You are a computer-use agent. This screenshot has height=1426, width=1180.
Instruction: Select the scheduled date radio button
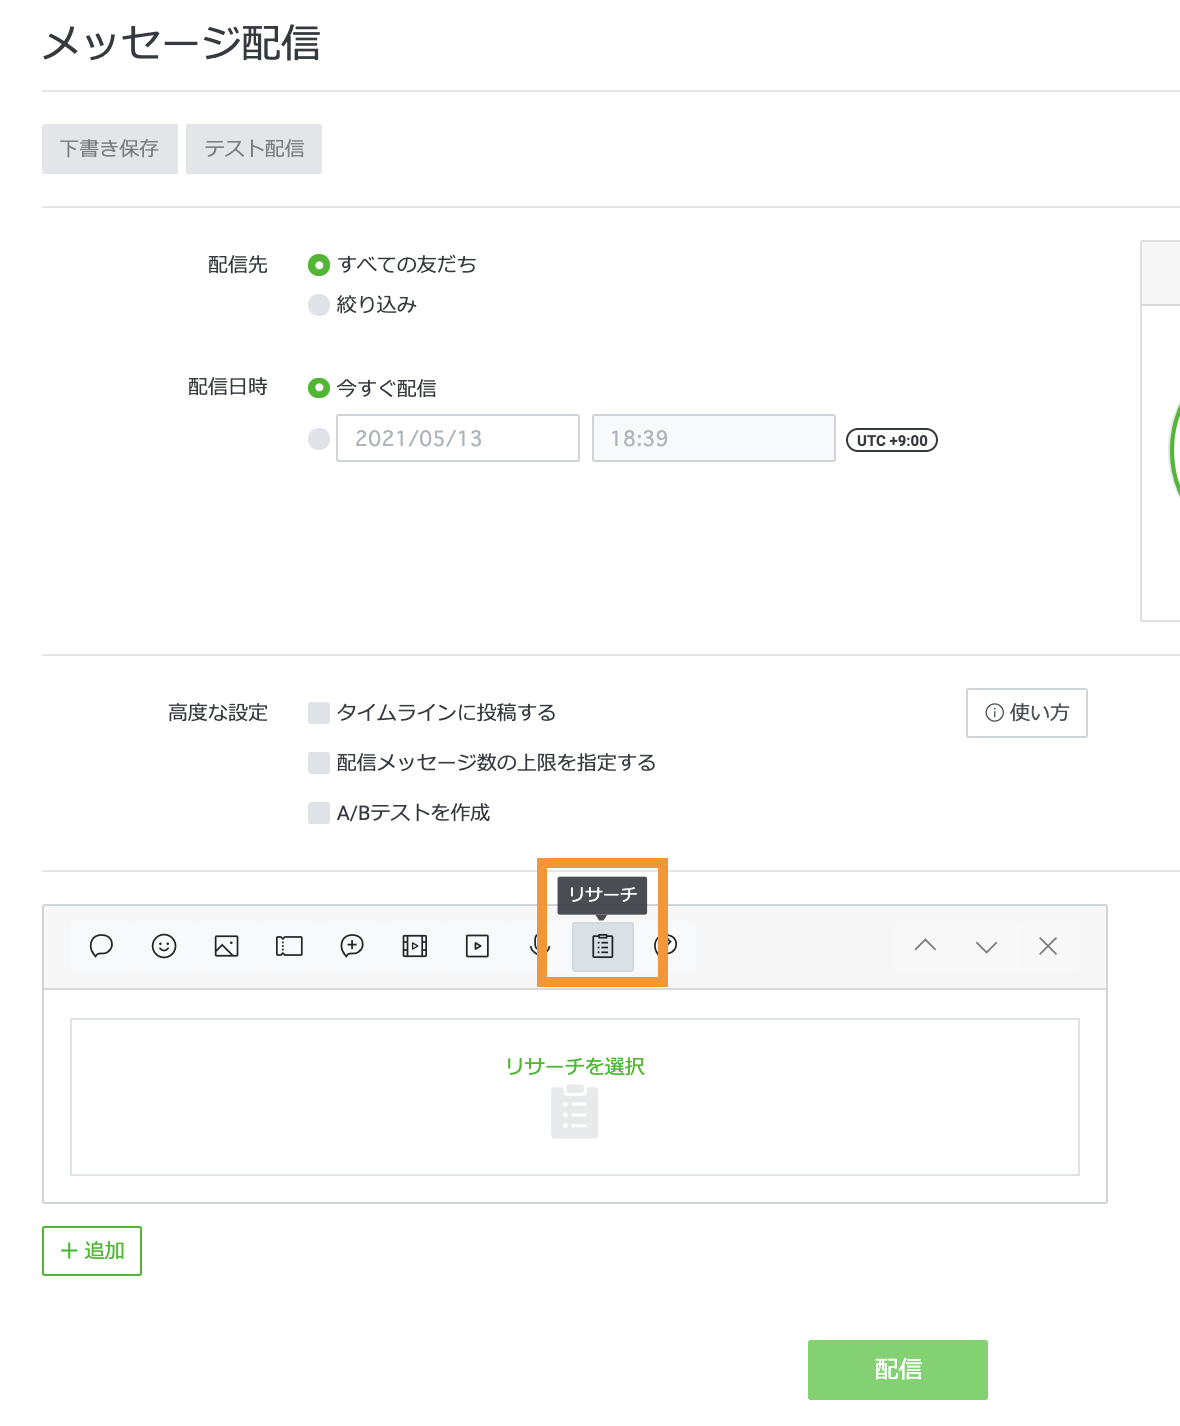tap(319, 439)
